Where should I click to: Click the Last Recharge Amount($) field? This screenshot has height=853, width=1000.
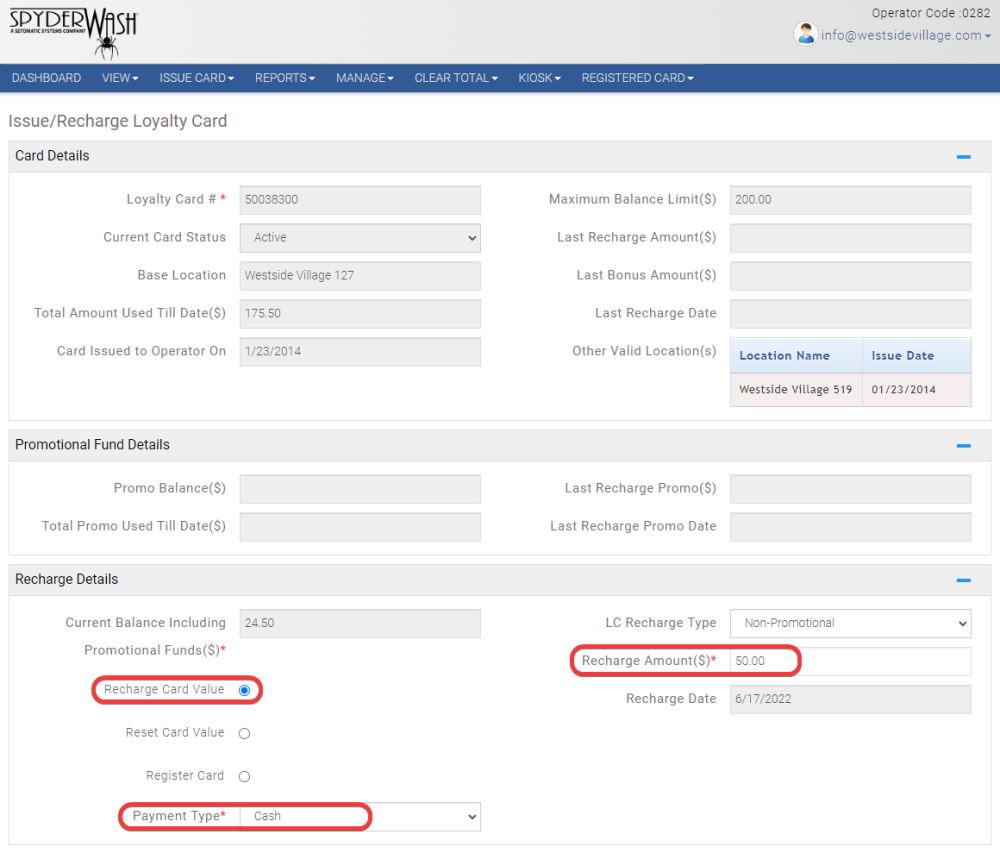coord(851,238)
